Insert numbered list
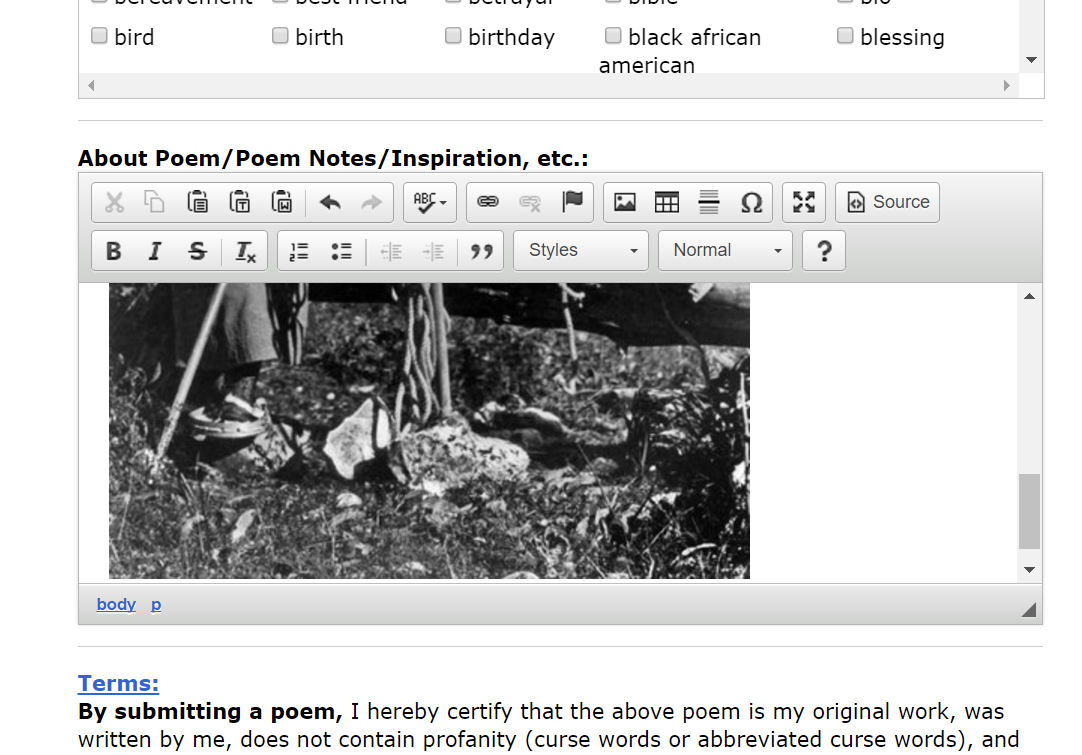The height and width of the screenshot is (755, 1082). (x=299, y=251)
